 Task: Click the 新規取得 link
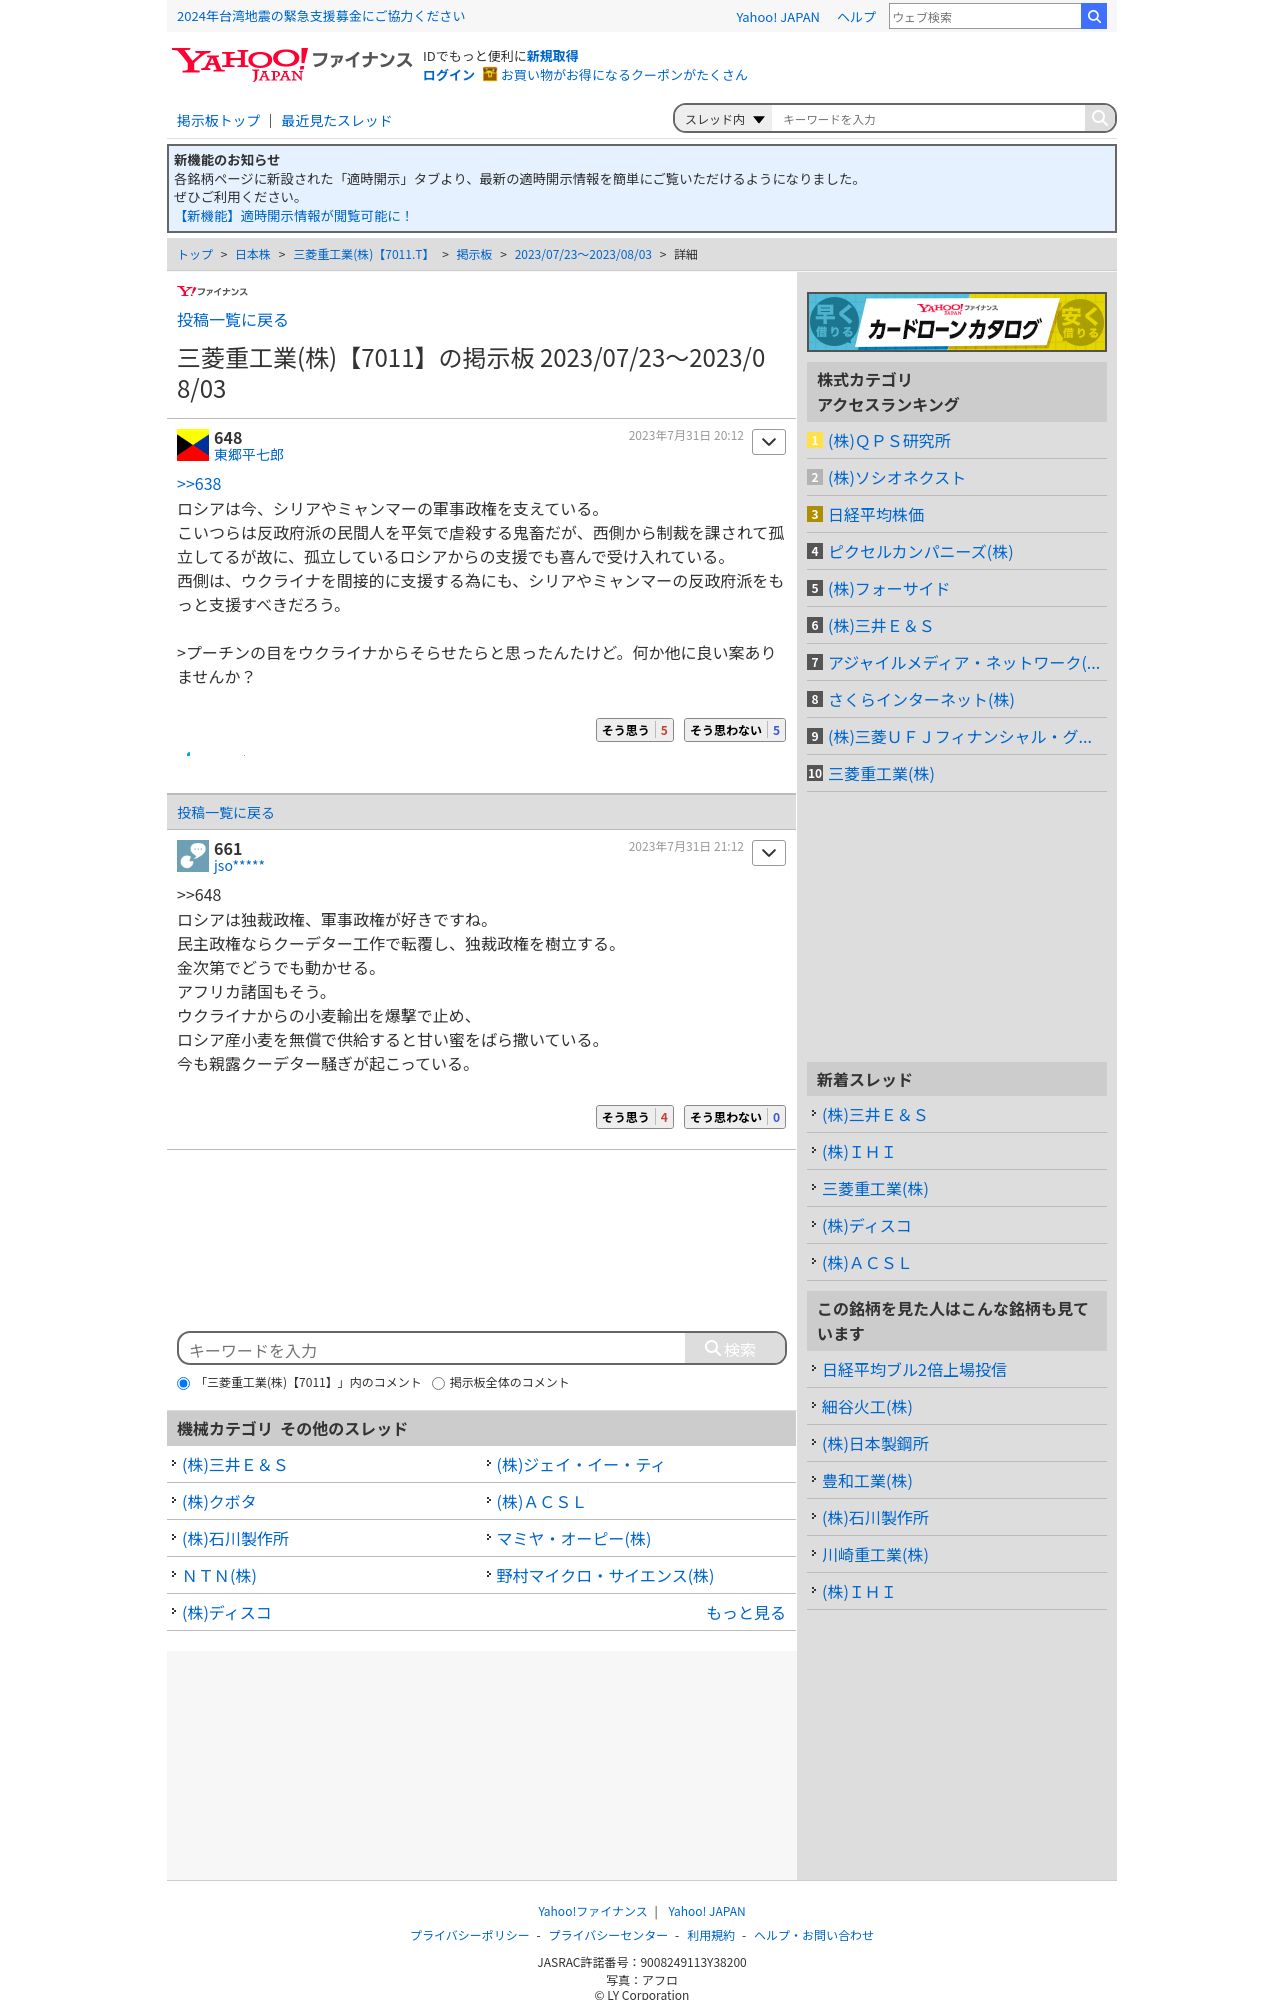tap(552, 56)
